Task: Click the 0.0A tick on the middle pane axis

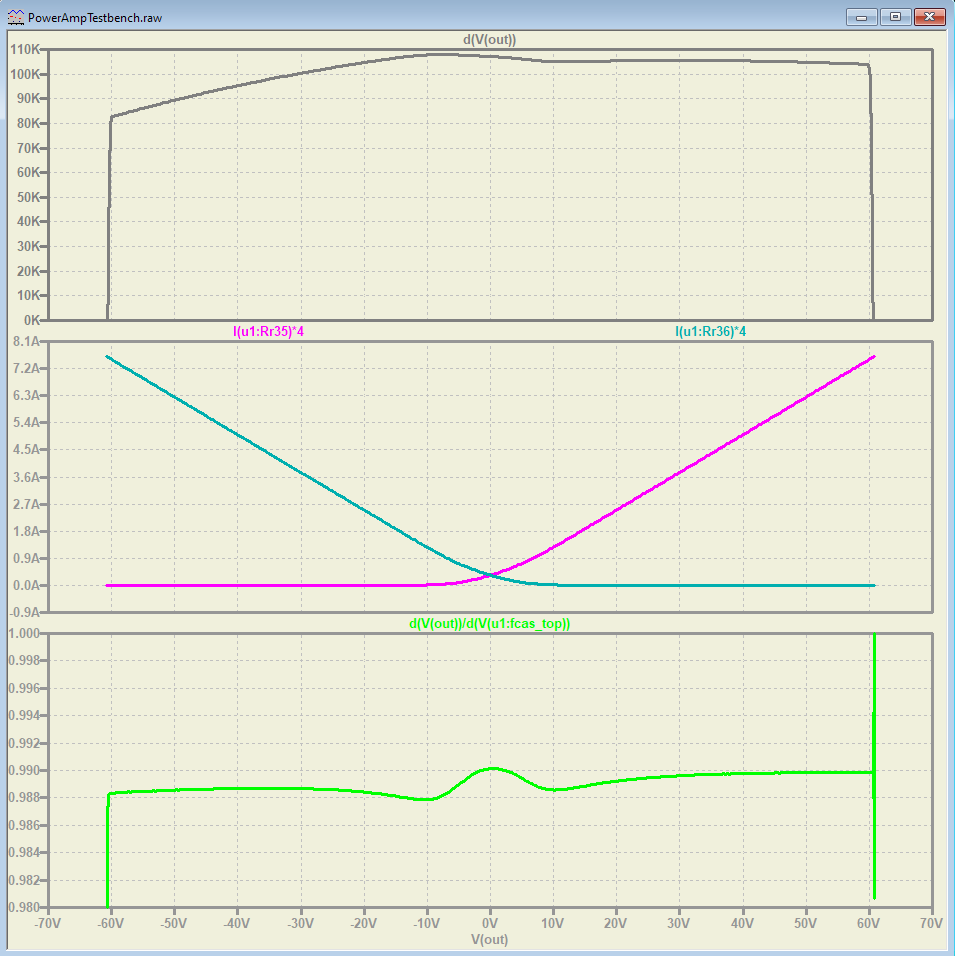Action: click(x=26, y=585)
